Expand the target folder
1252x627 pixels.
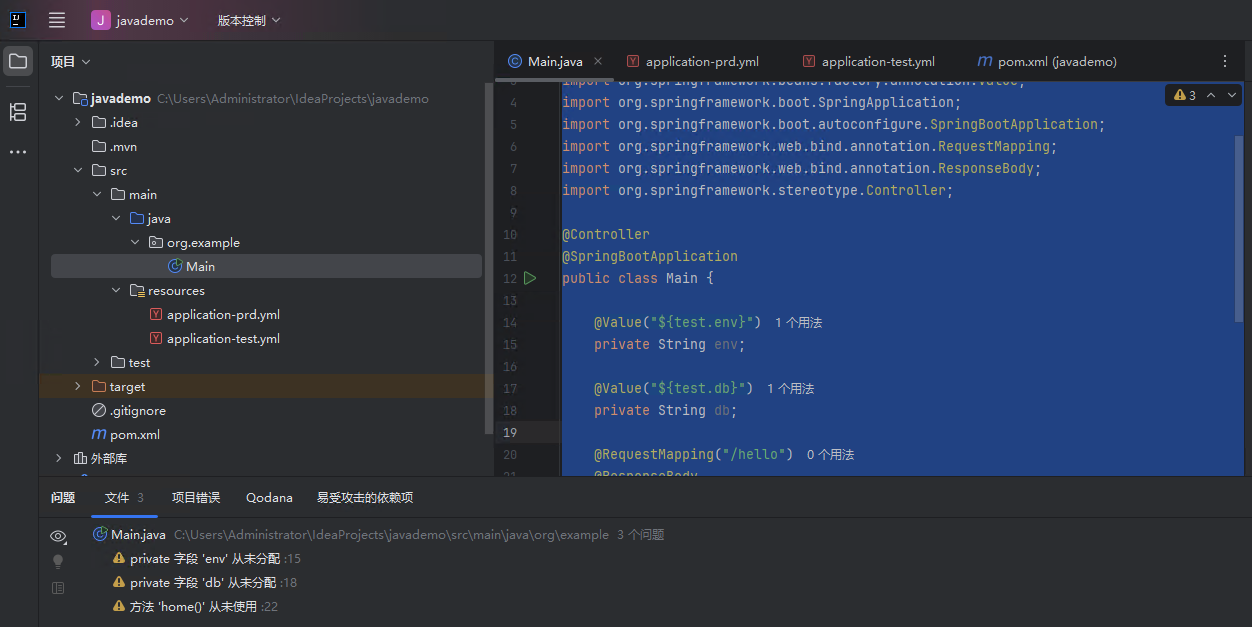click(78, 387)
